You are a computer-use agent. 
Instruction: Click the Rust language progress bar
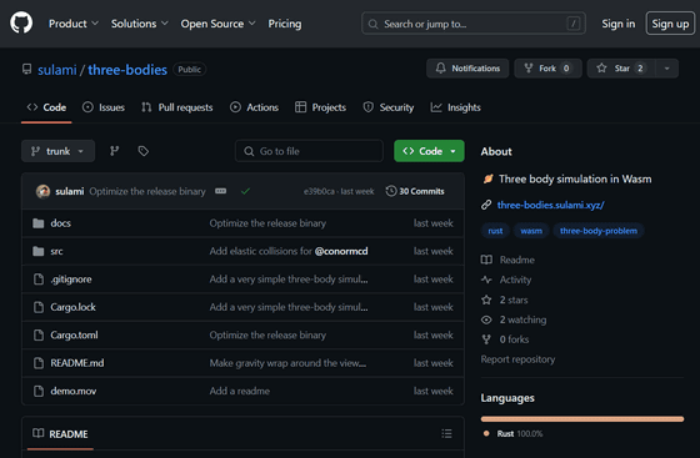click(x=582, y=419)
